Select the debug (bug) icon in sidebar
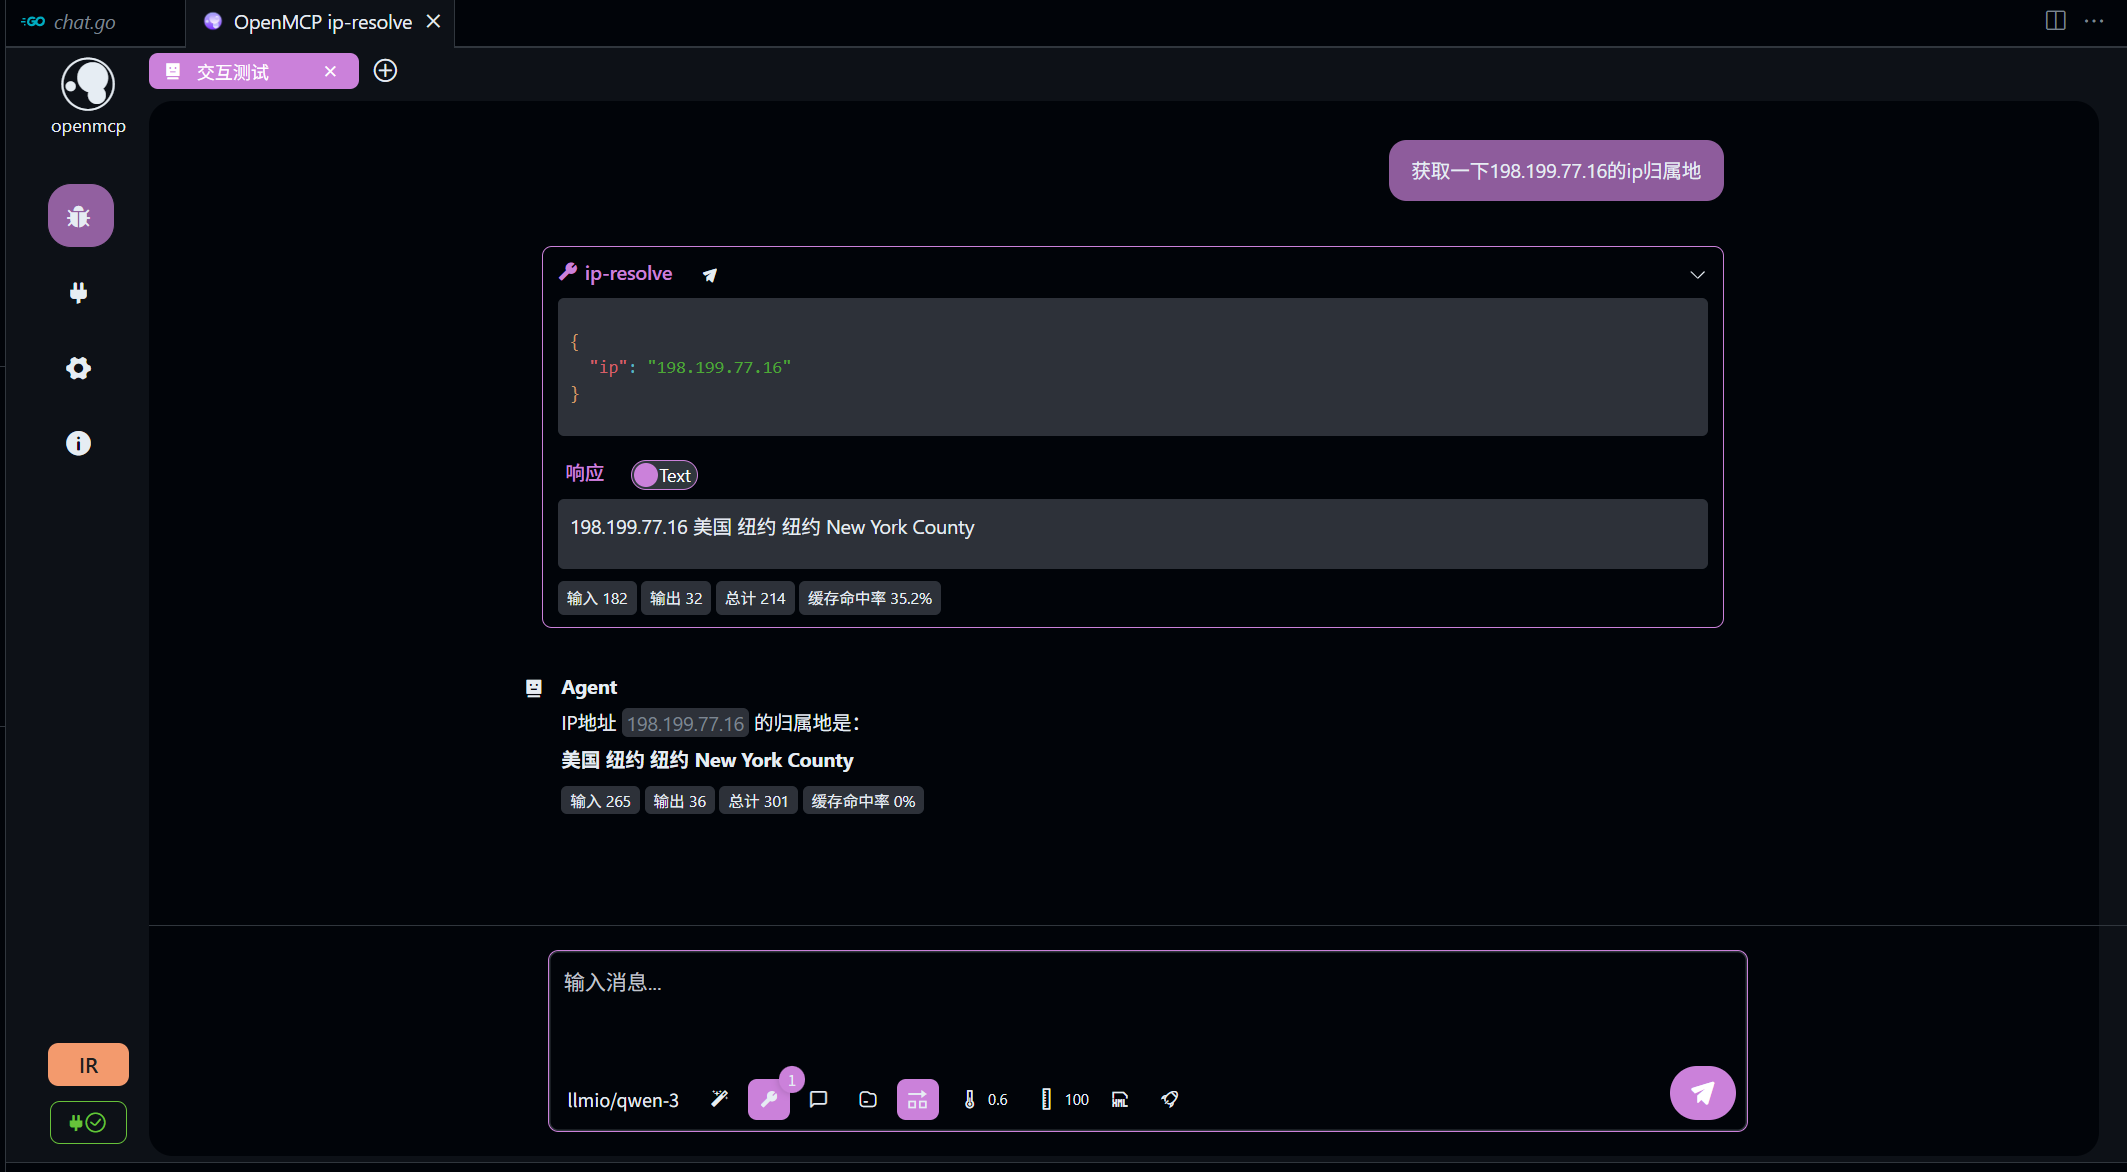2127x1172 pixels. (x=80, y=215)
